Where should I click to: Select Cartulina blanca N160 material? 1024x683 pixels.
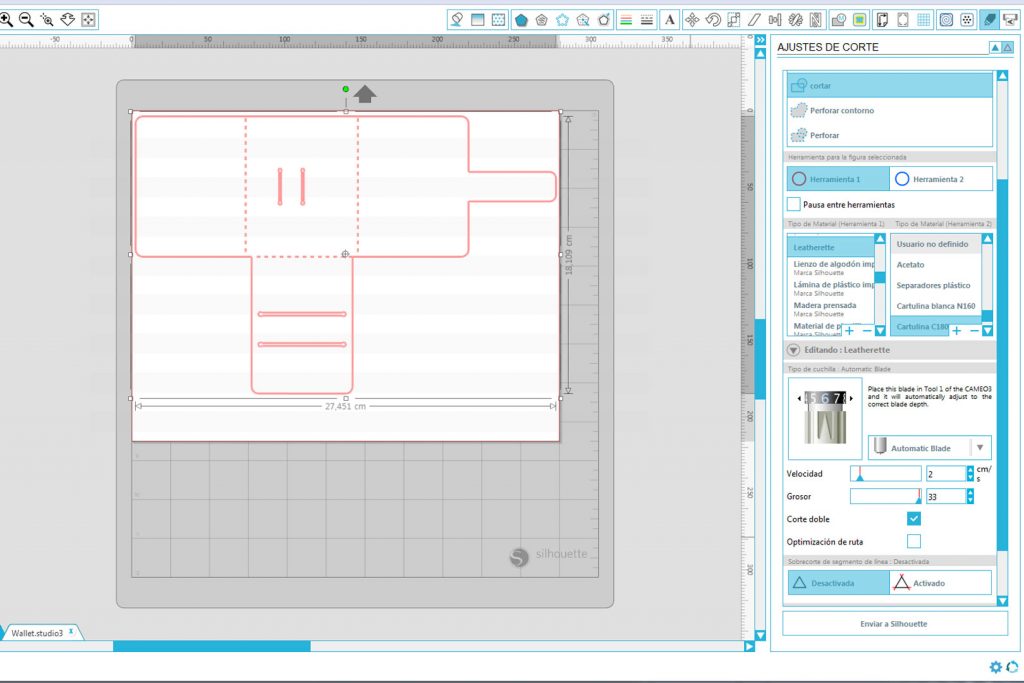935,306
